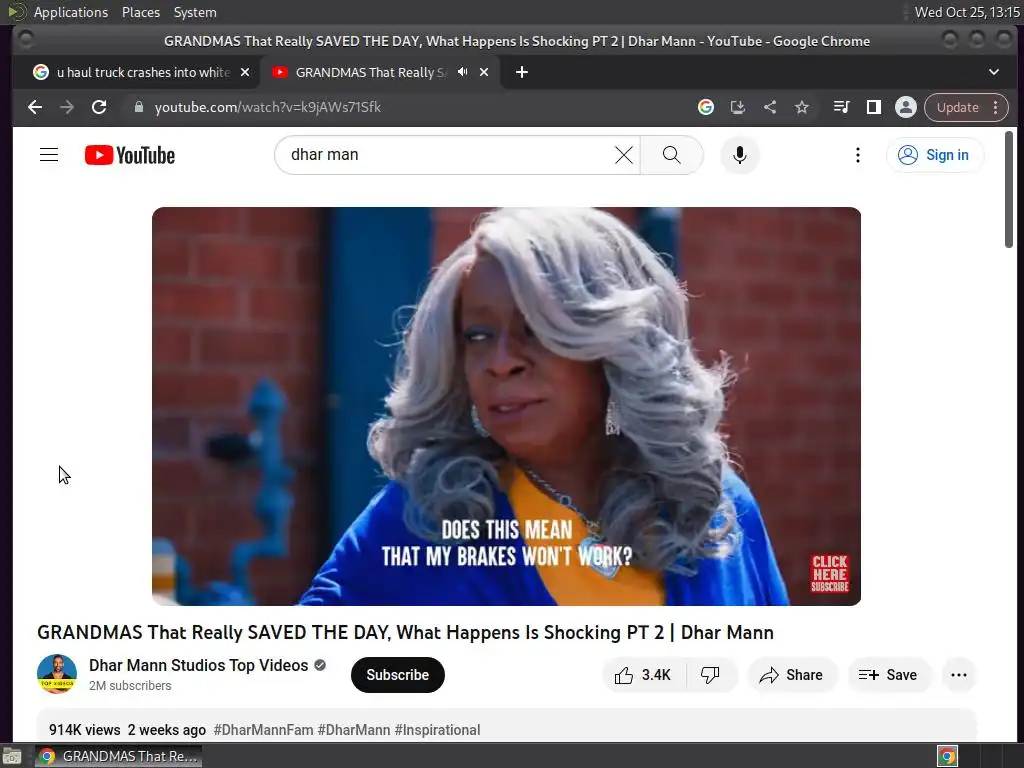Screen dimensions: 1024x768
Task: Click the clock Wed Oct 25
Action: pyautogui.click(x=967, y=12)
